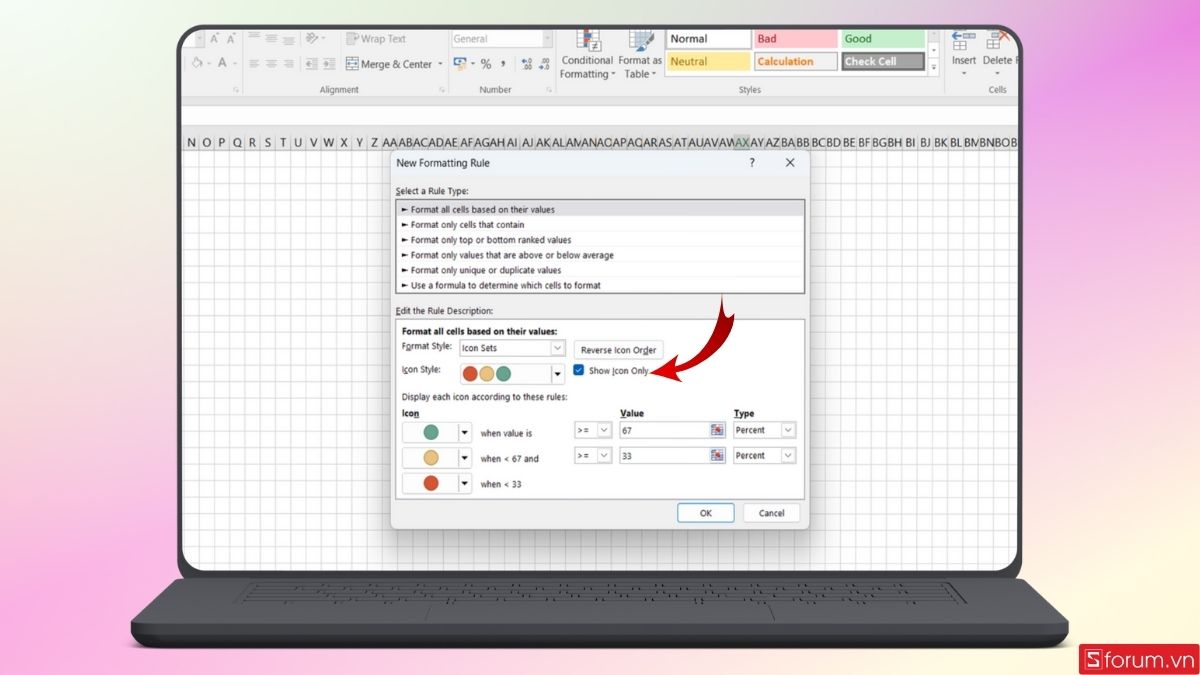Open the Format Style dropdown showing Icon Sets

tap(512, 348)
